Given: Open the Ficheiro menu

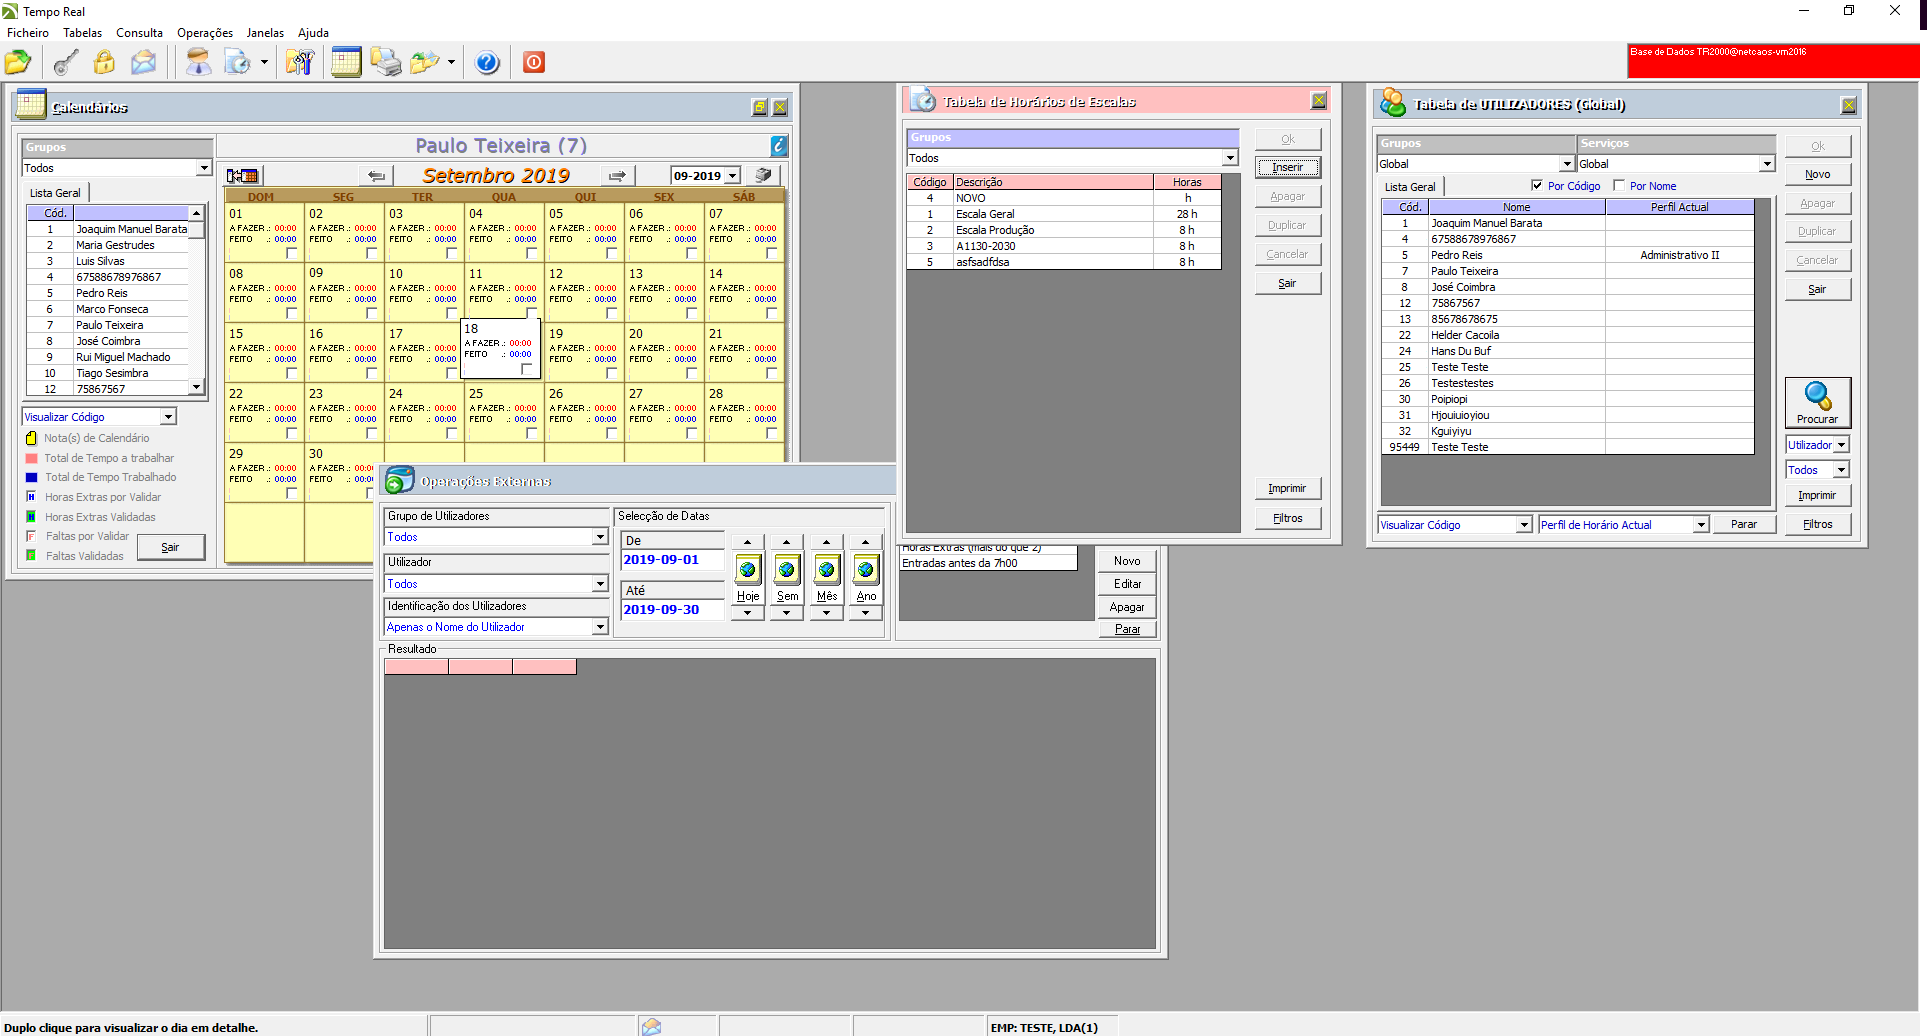Looking at the screenshot, I should 28,33.
